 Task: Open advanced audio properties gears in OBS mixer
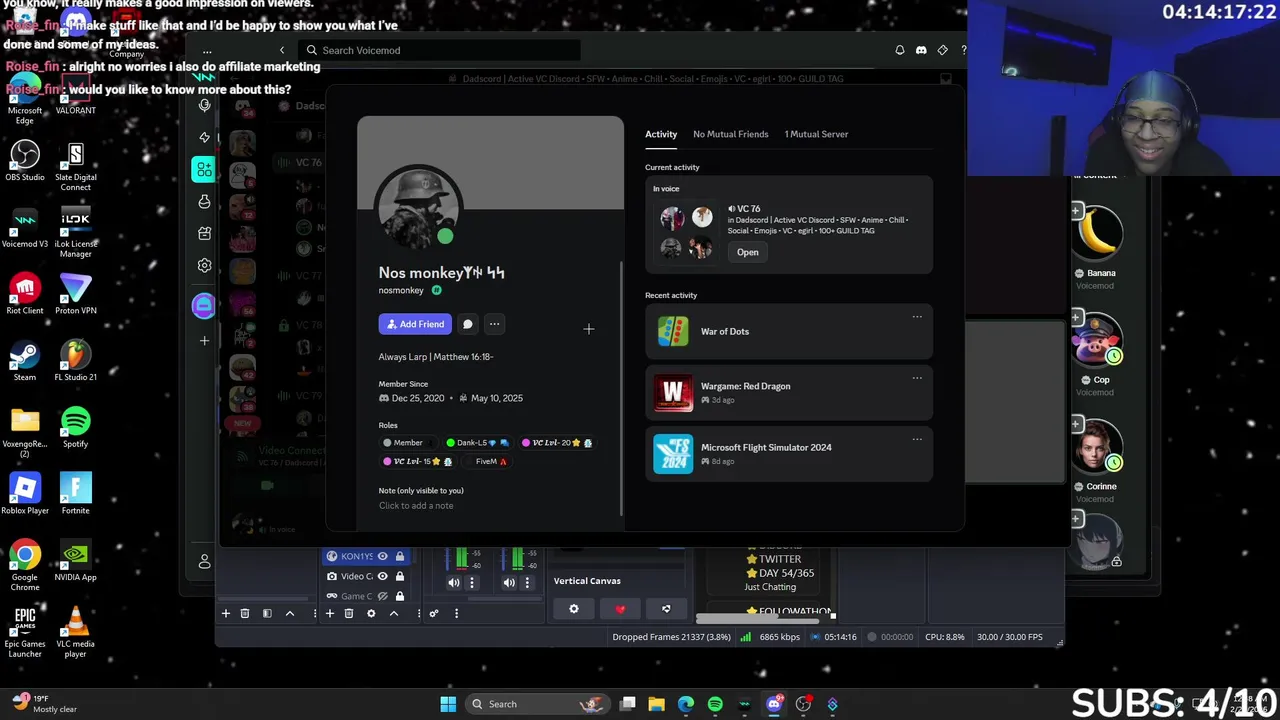click(434, 613)
